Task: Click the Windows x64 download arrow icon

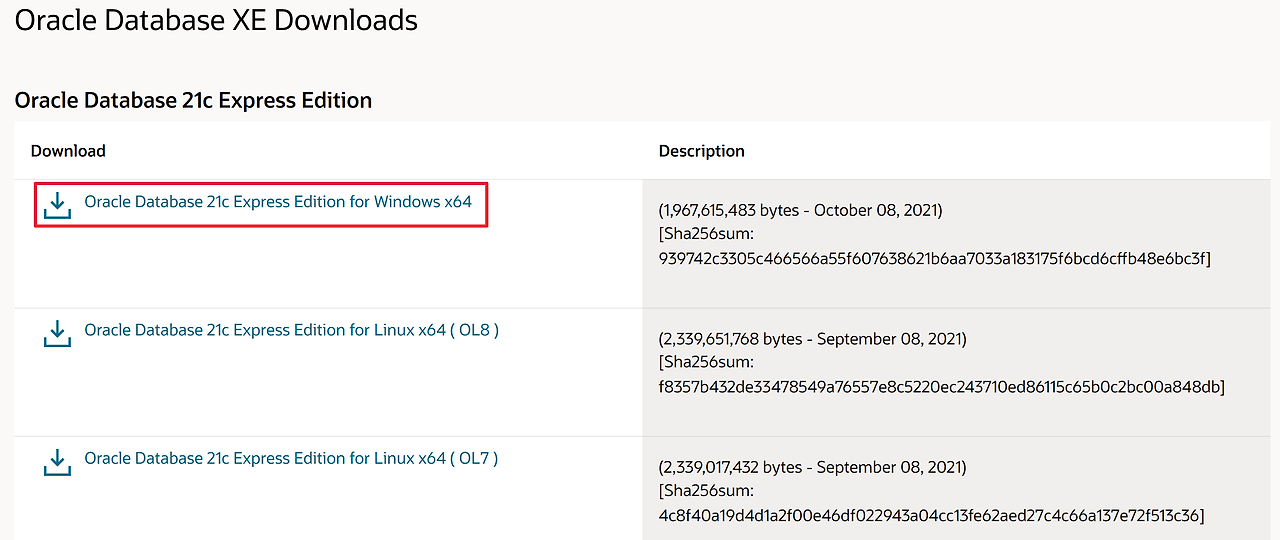Action: point(58,204)
